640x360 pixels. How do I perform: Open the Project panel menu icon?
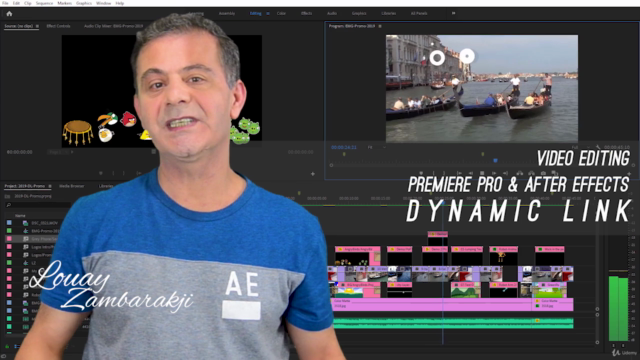[50, 186]
